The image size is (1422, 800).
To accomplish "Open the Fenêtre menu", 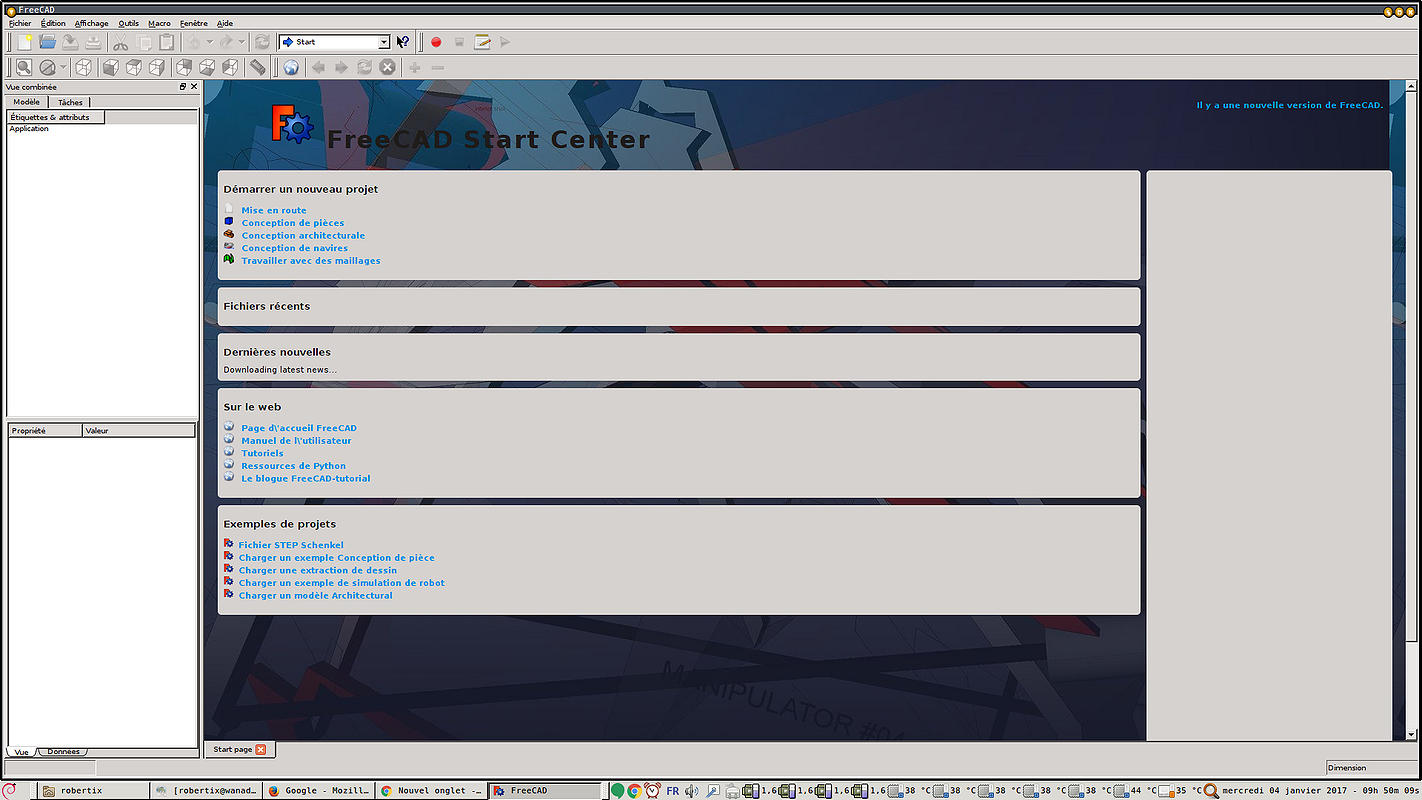I will pos(194,23).
